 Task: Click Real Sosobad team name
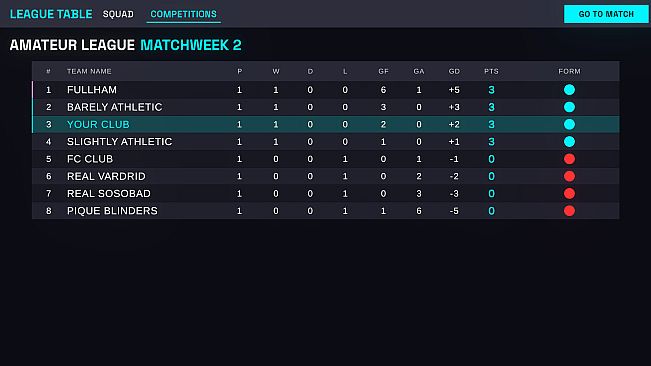(x=109, y=193)
